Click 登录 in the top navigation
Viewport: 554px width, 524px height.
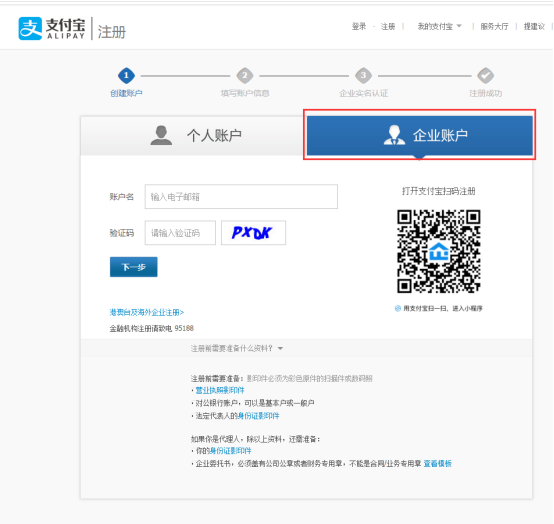[x=359, y=27]
